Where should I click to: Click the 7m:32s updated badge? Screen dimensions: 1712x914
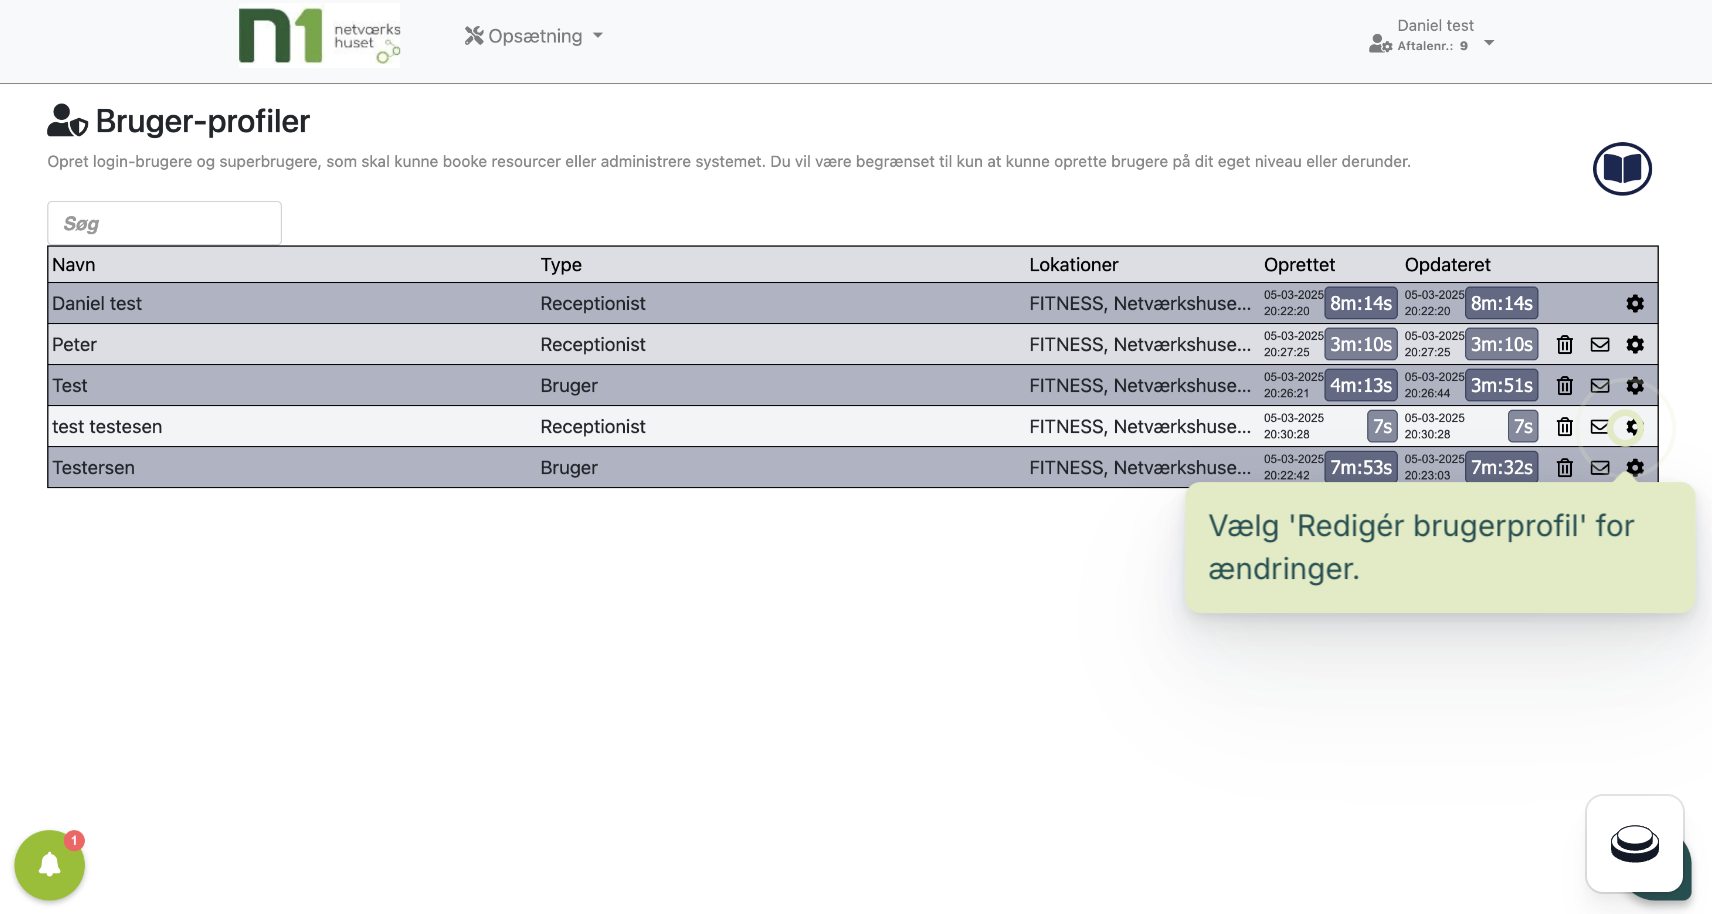1502,467
